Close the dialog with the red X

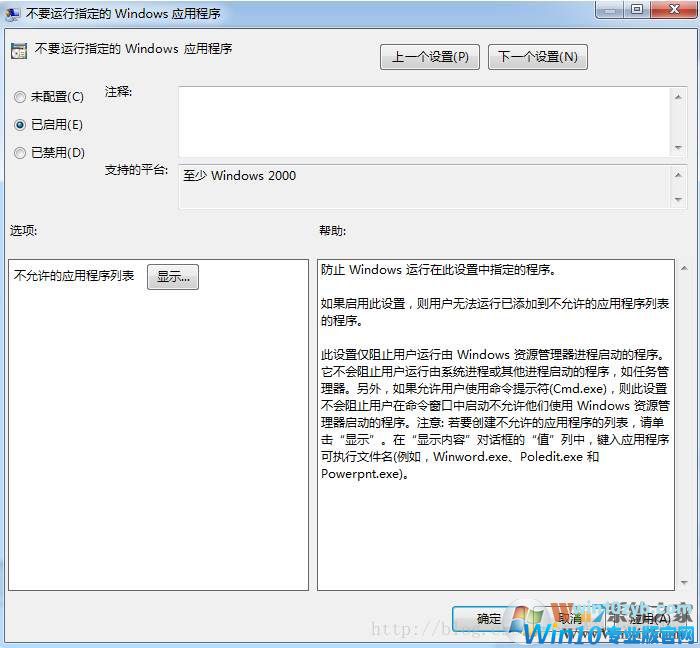pos(673,11)
